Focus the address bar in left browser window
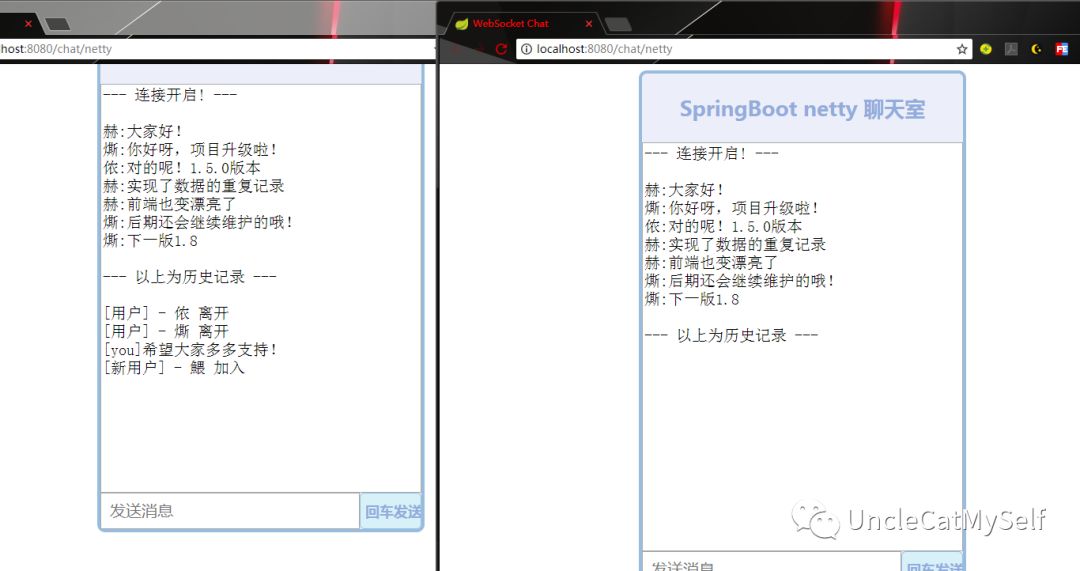 [x=217, y=49]
